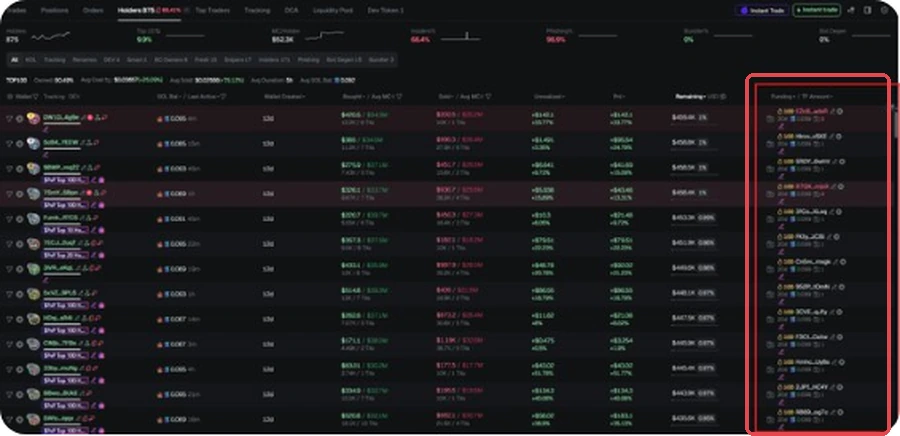Click the purple tag under wallet 9BWP
This screenshot has width=900, height=436.
click(x=65, y=180)
